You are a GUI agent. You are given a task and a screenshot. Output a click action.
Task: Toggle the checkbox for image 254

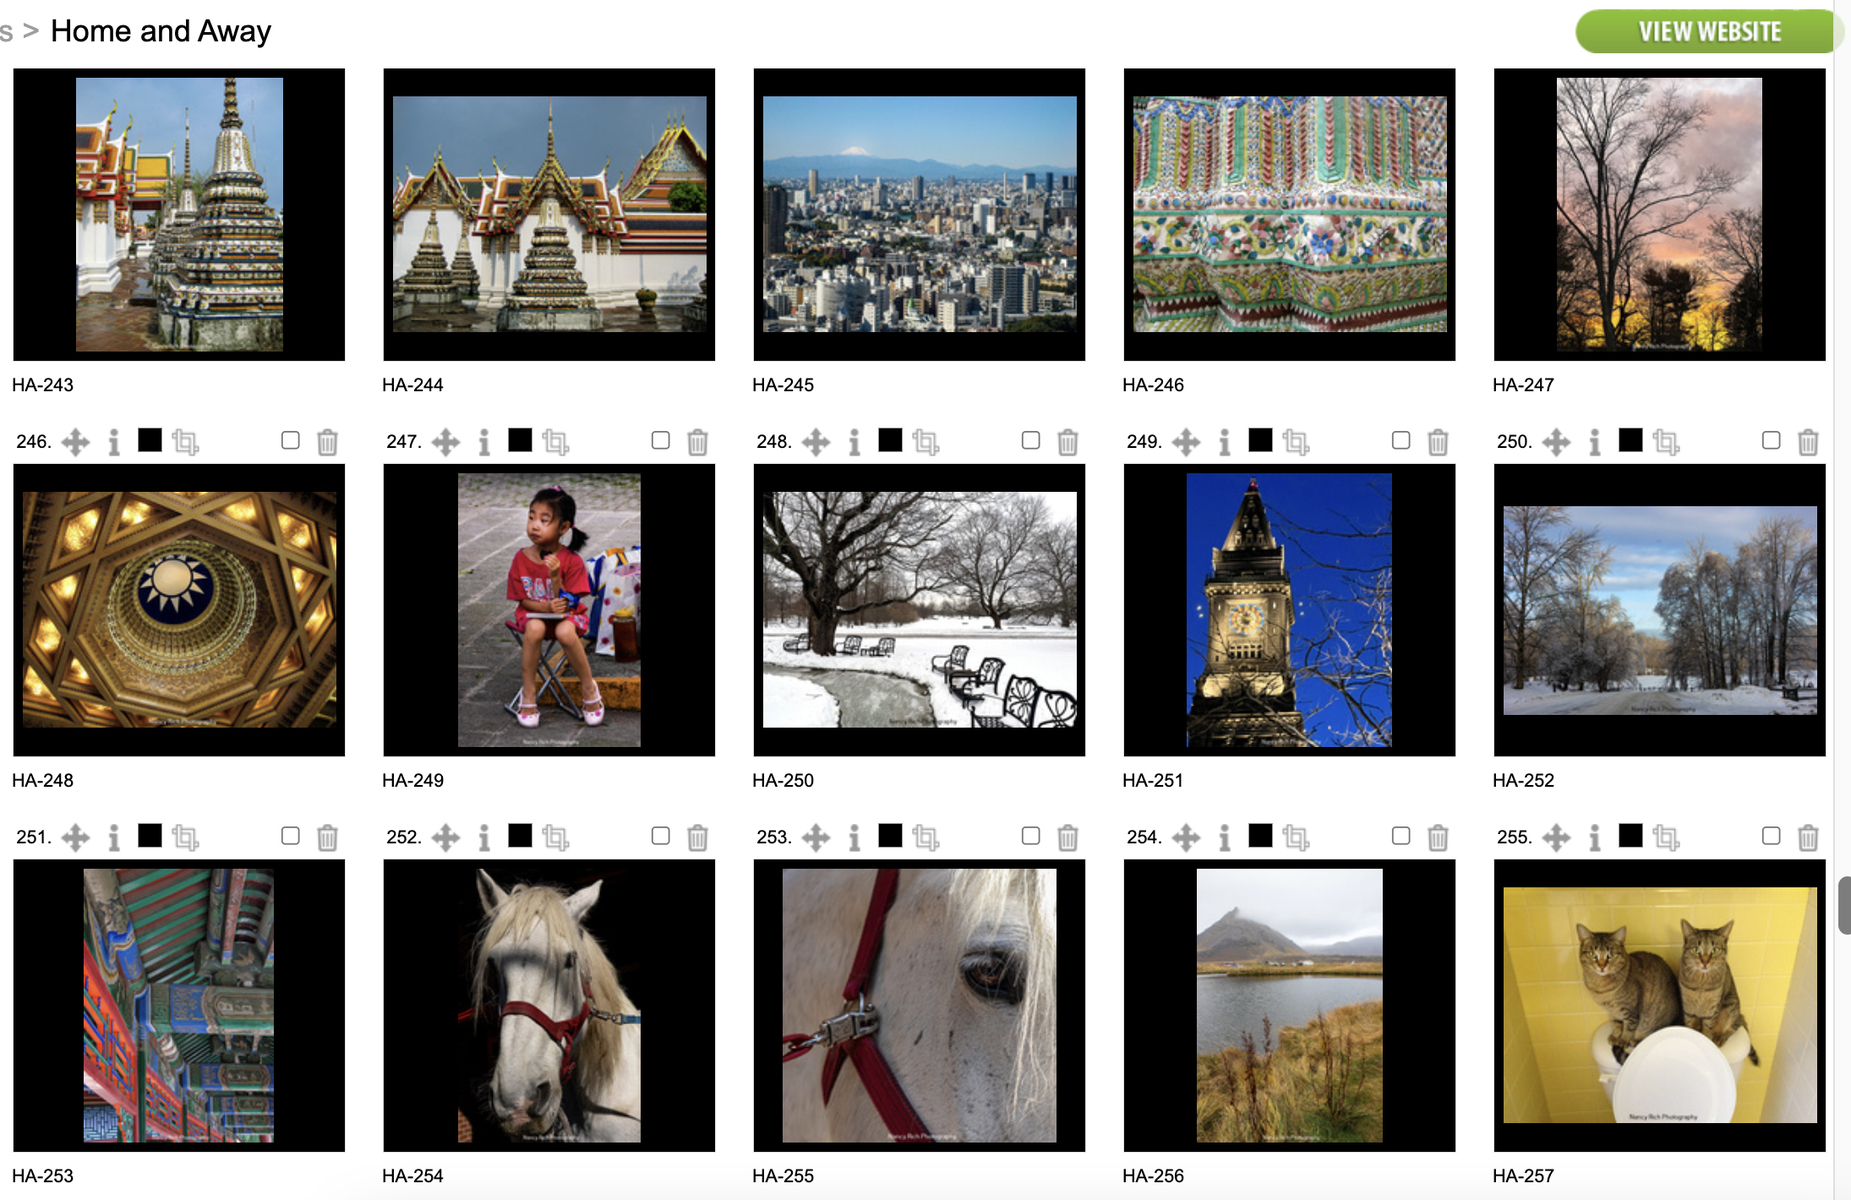pos(1401,835)
